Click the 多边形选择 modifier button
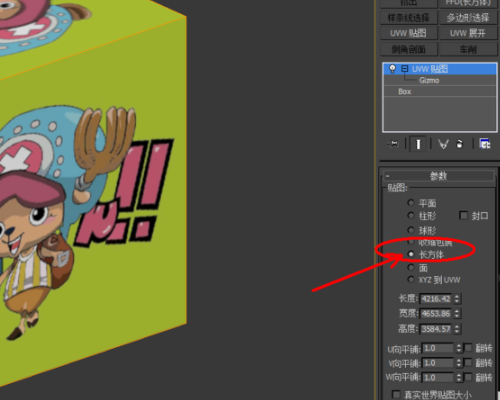The image size is (500, 400). tap(468, 18)
